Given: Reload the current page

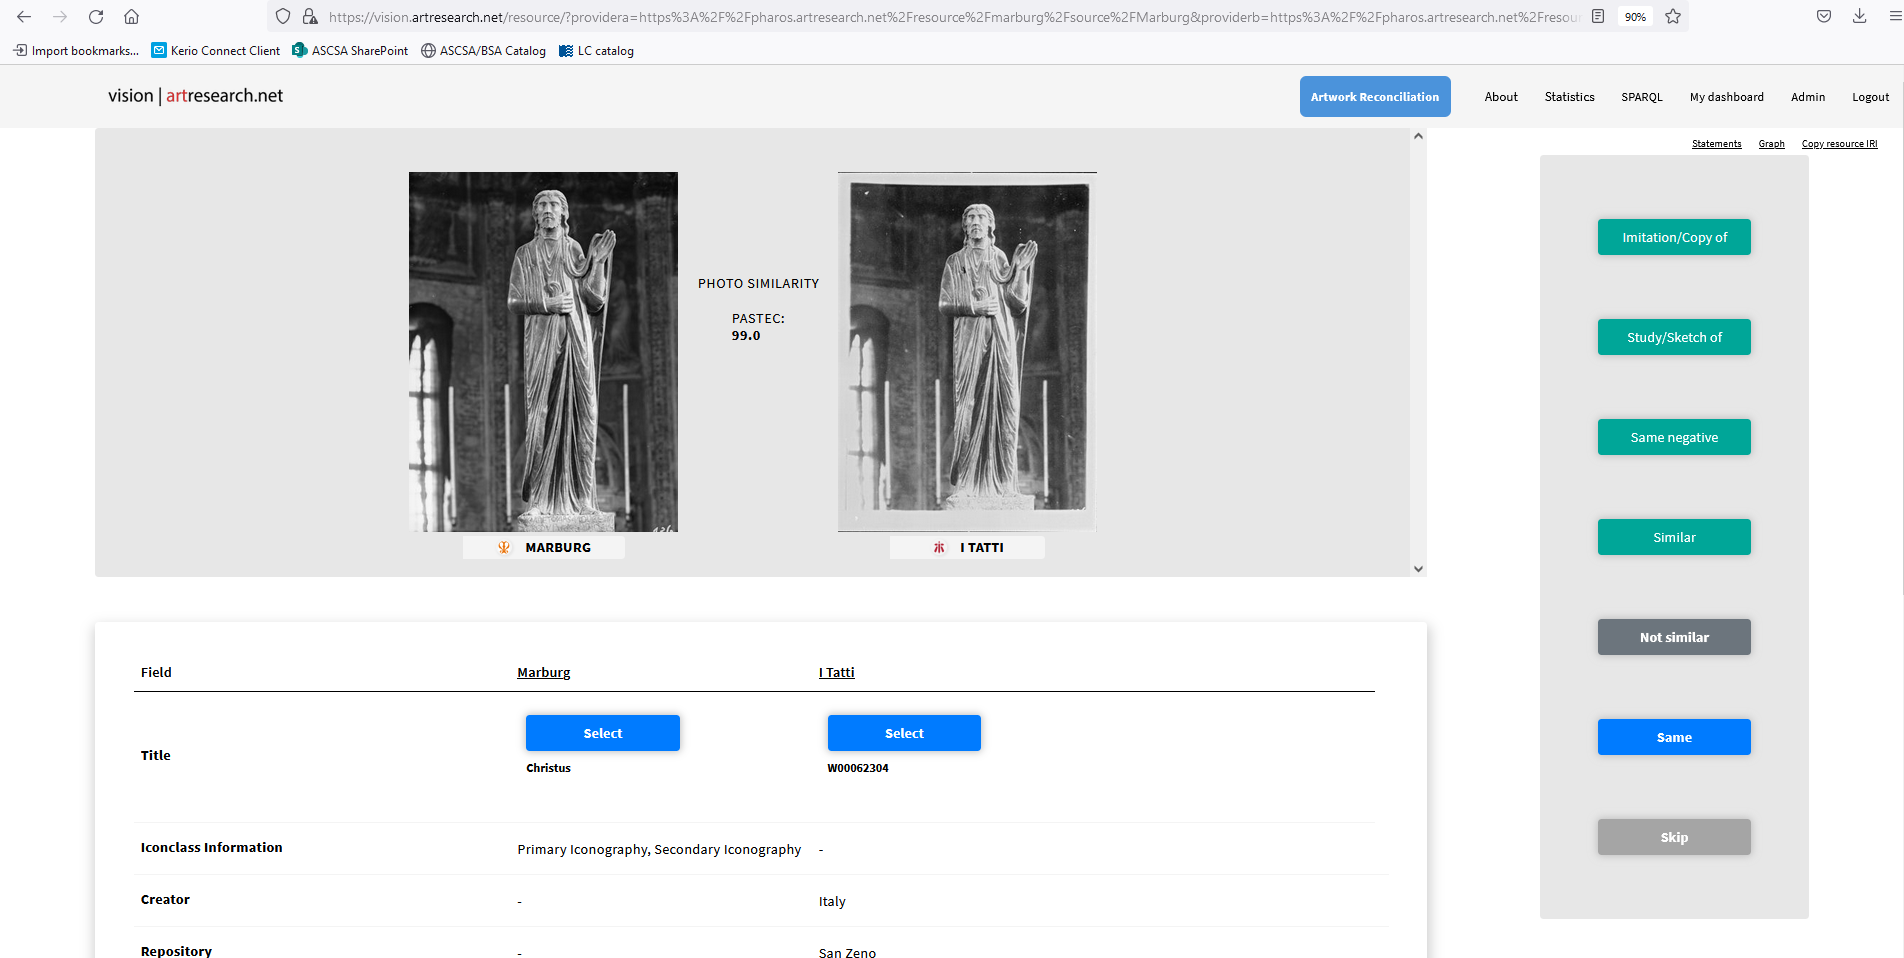Looking at the screenshot, I should 96,17.
